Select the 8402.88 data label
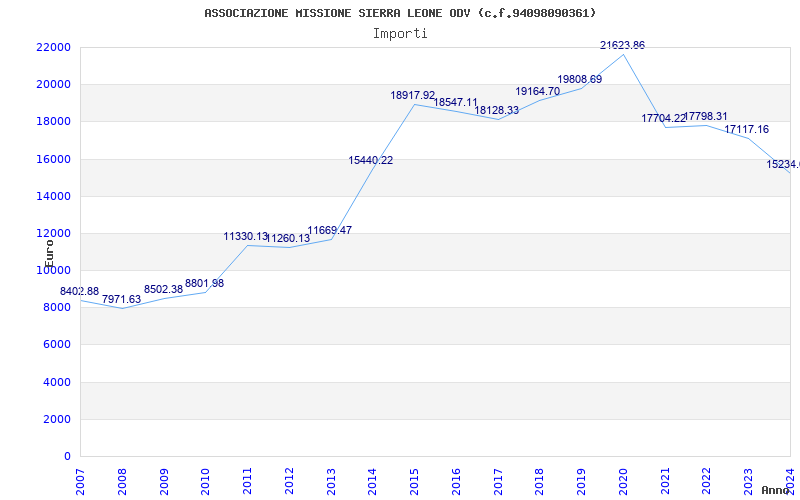Screen dimensions: 800x500 coord(80,291)
